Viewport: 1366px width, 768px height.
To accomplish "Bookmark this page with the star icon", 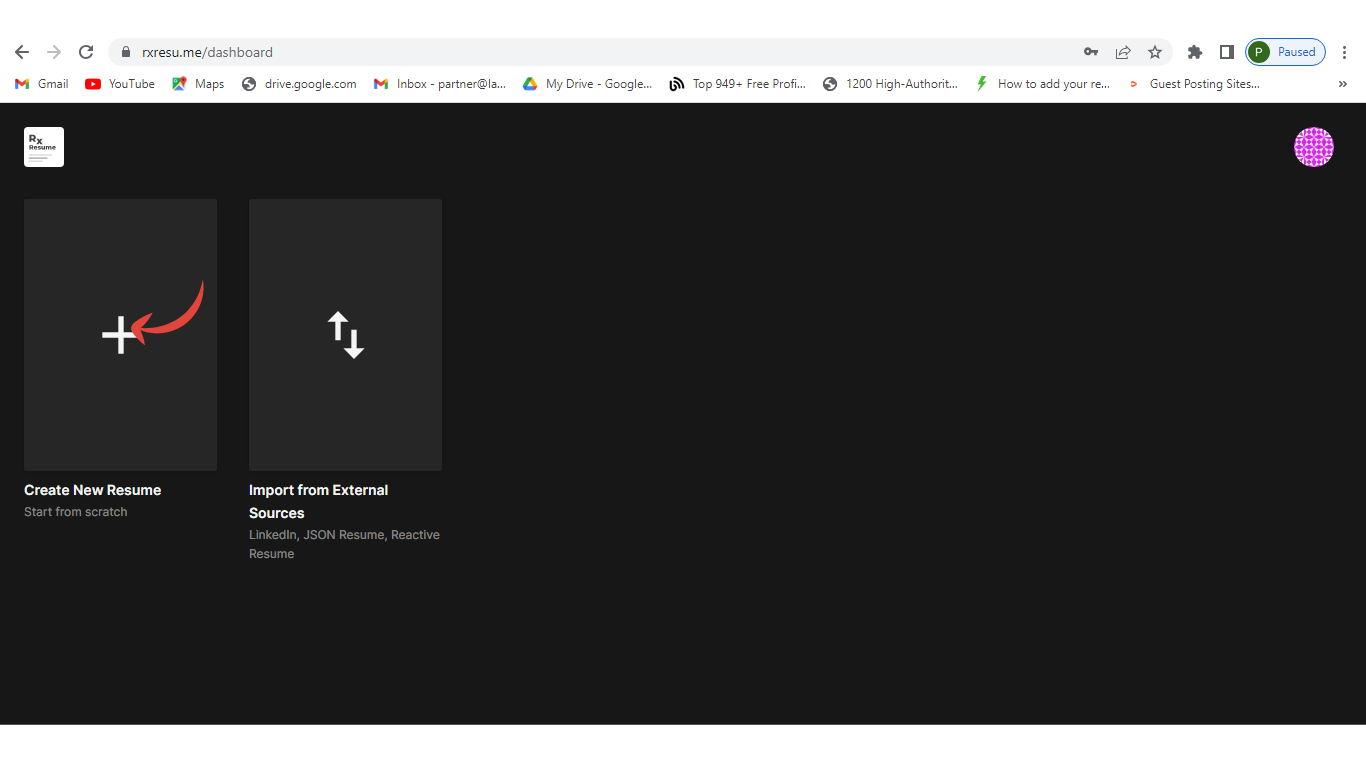I will tap(1155, 52).
